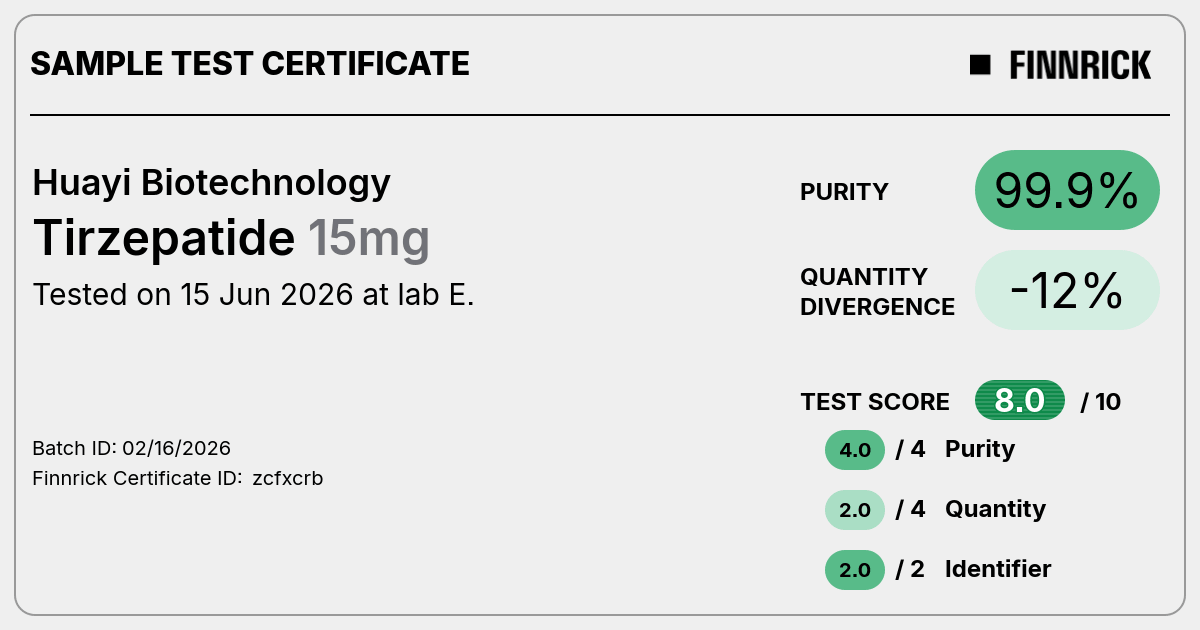The width and height of the screenshot is (1200, 630).
Task: Select the 99.9% purity badge
Action: pos(1067,190)
